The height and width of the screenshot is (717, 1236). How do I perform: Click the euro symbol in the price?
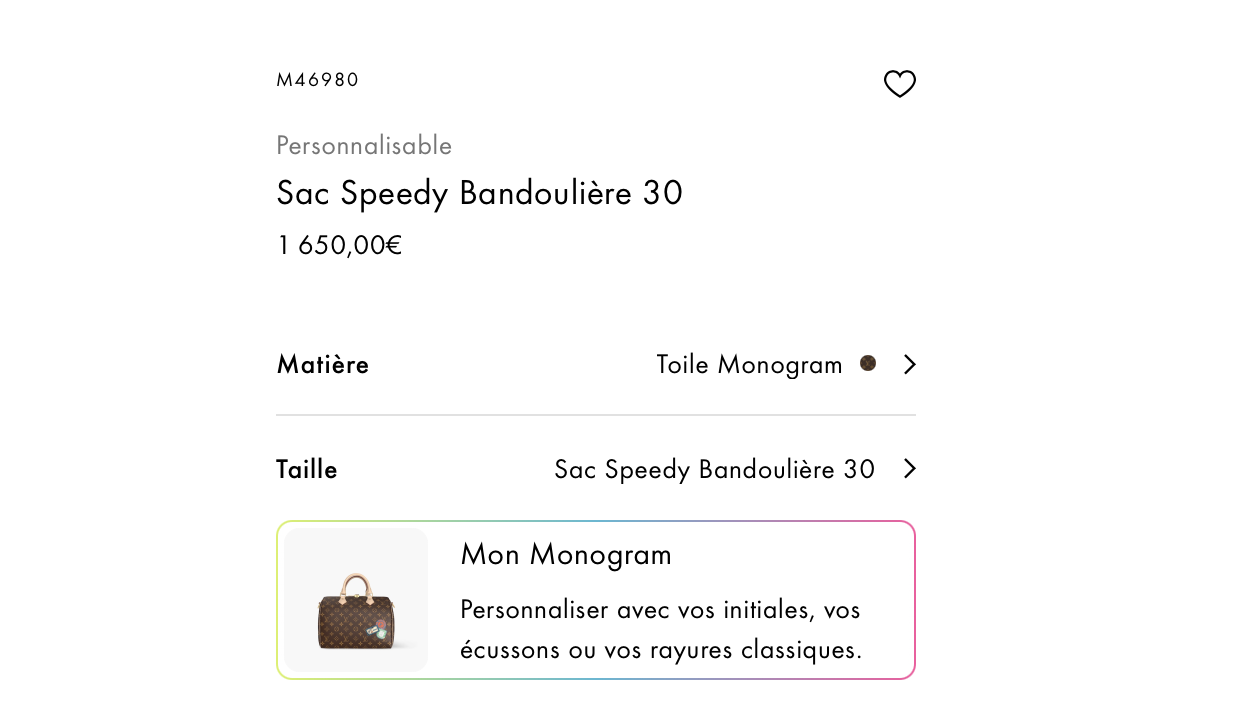click(x=394, y=245)
